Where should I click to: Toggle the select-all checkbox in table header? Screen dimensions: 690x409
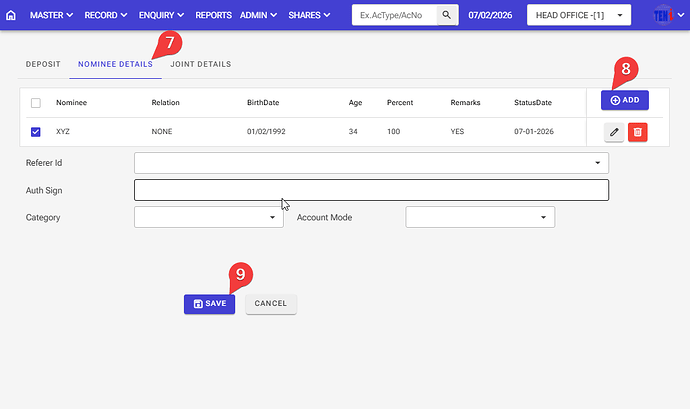click(37, 103)
